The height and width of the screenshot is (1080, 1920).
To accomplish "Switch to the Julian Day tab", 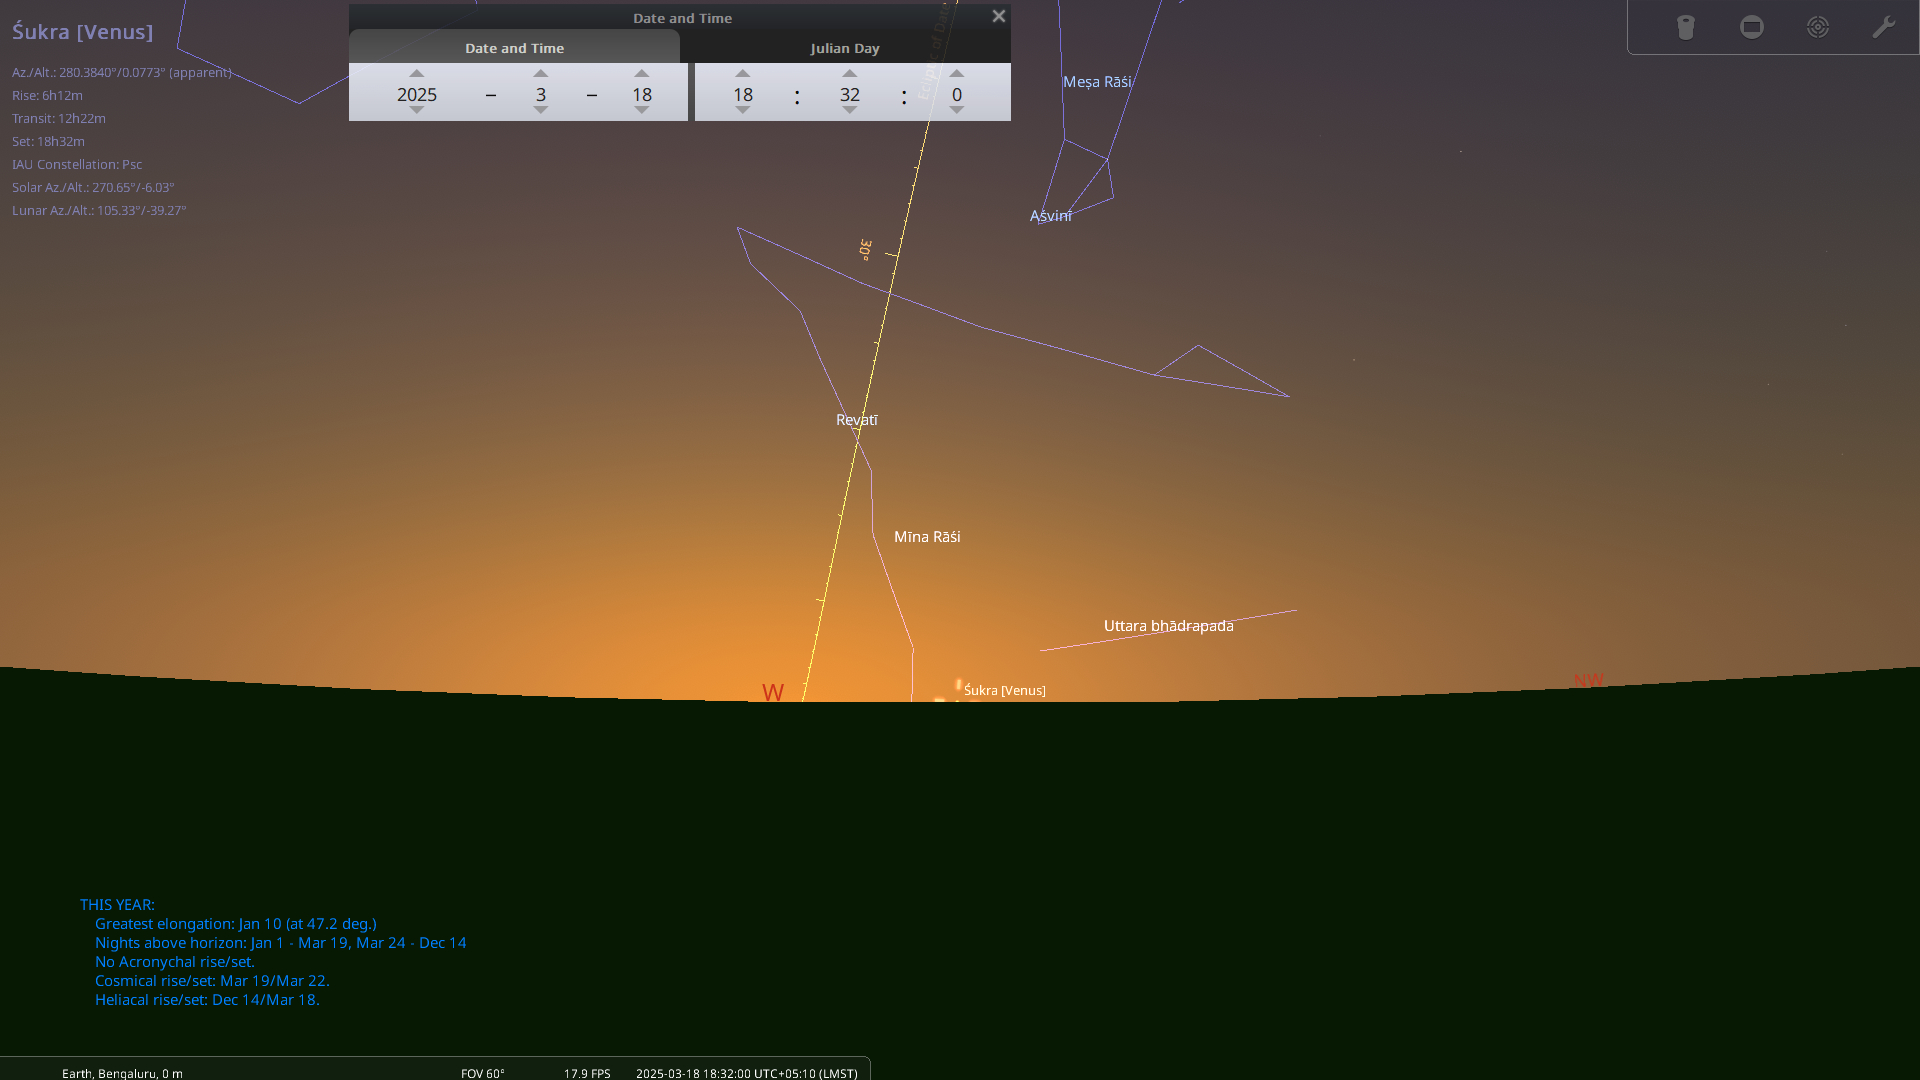I will point(845,47).
